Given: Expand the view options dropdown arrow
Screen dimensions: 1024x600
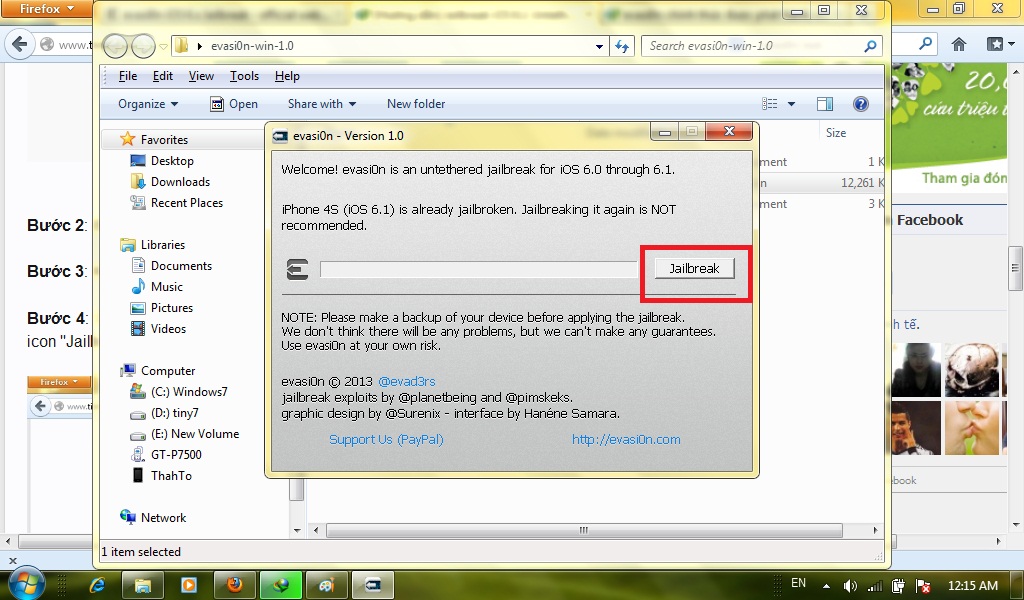Looking at the screenshot, I should pyautogui.click(x=792, y=104).
